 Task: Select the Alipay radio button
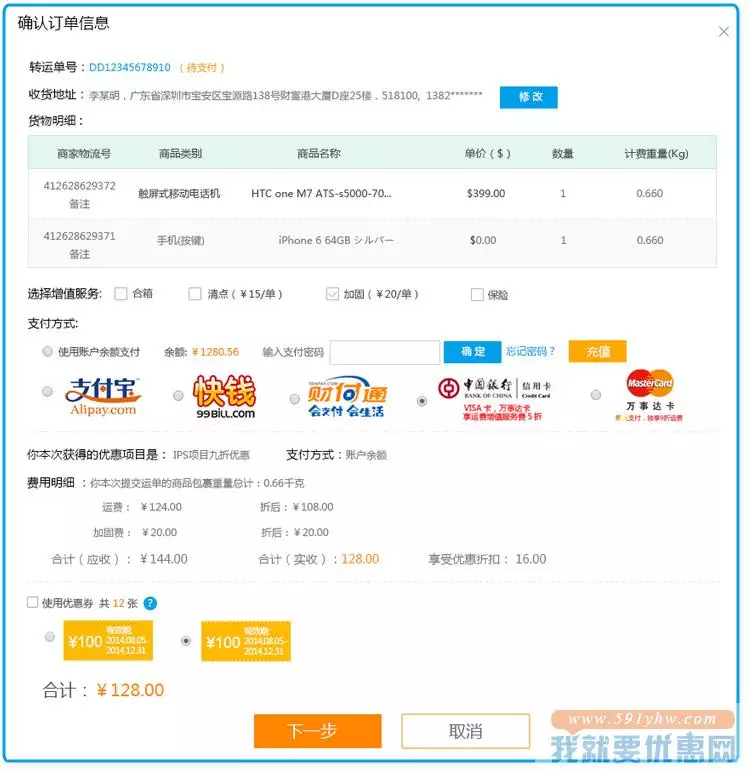coord(47,391)
